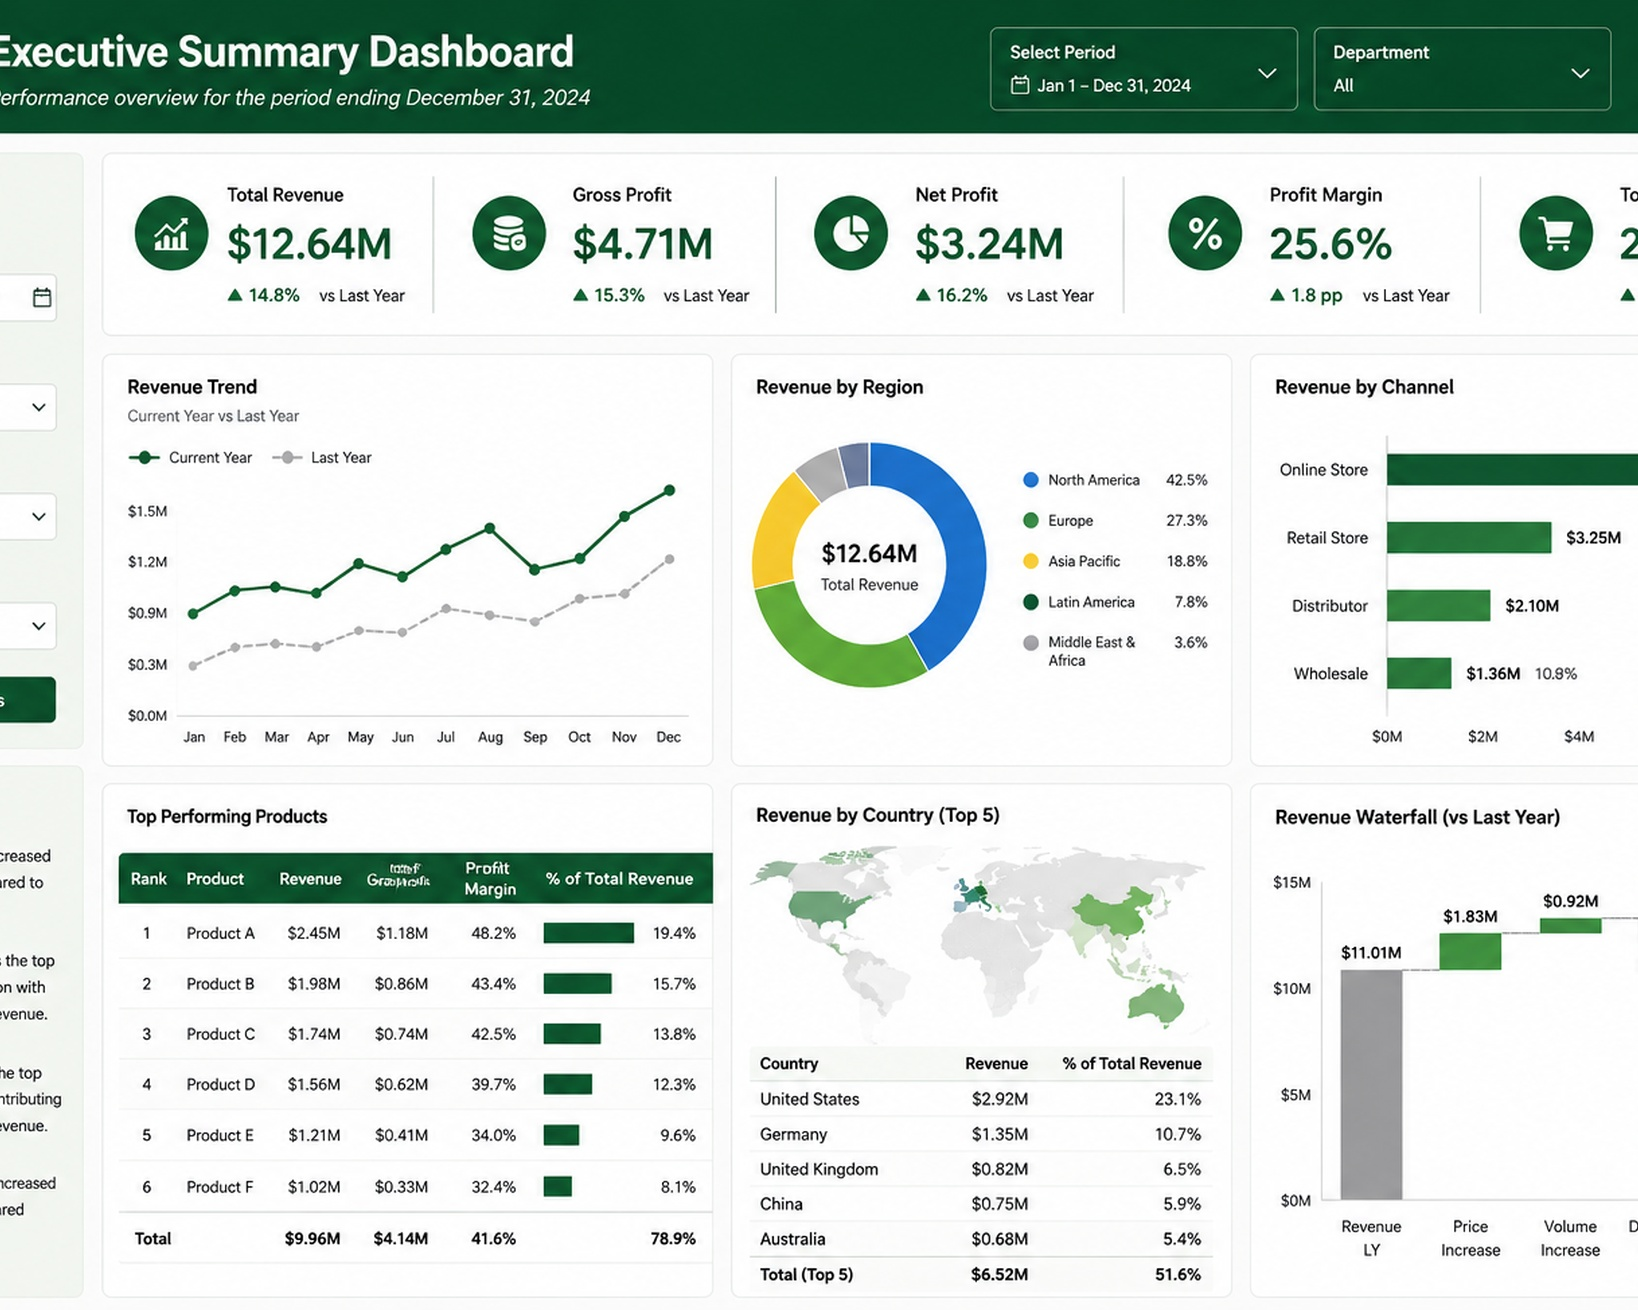
Task: Click the Net Profit pie chart icon
Action: (x=851, y=234)
